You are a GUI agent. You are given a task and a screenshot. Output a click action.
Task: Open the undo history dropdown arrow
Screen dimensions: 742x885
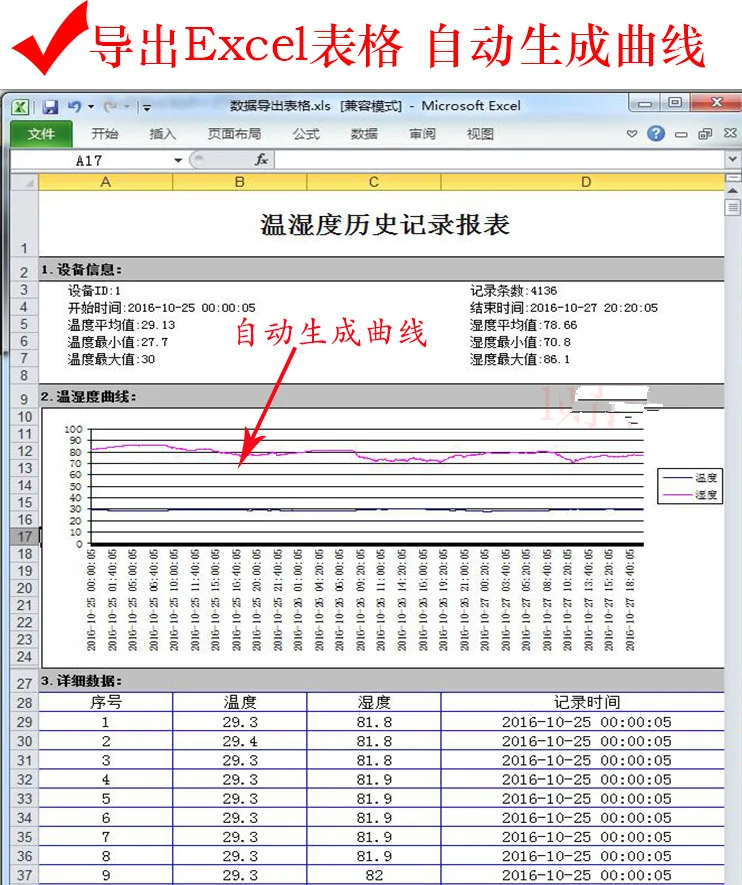pos(91,107)
